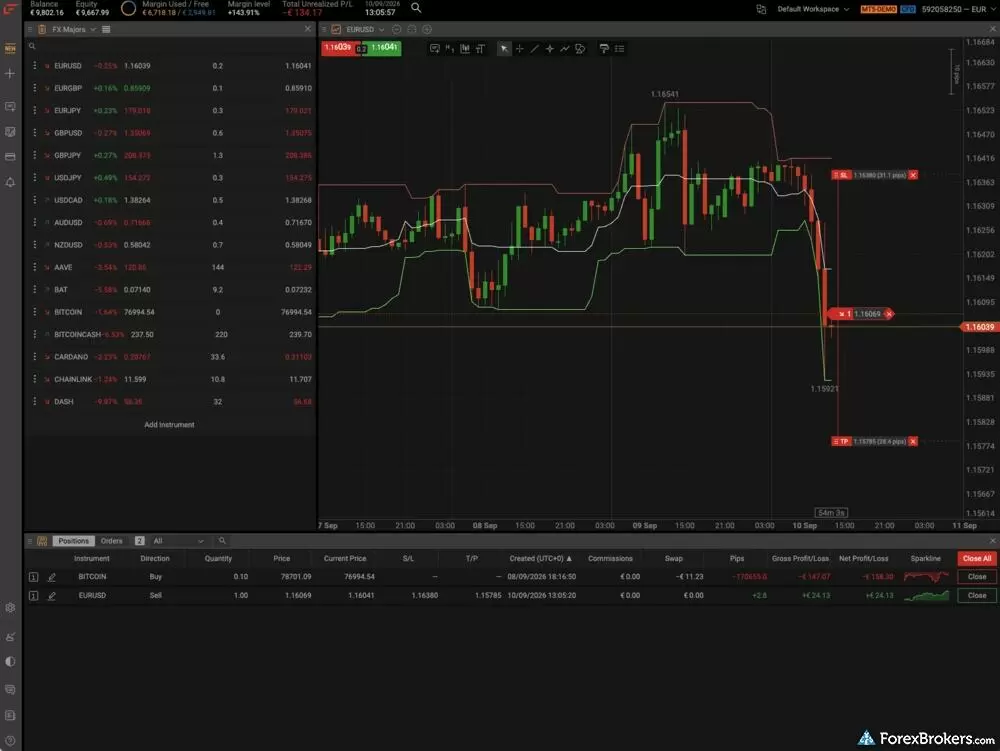Open the chart timeframe H1 selector

(x=450, y=48)
